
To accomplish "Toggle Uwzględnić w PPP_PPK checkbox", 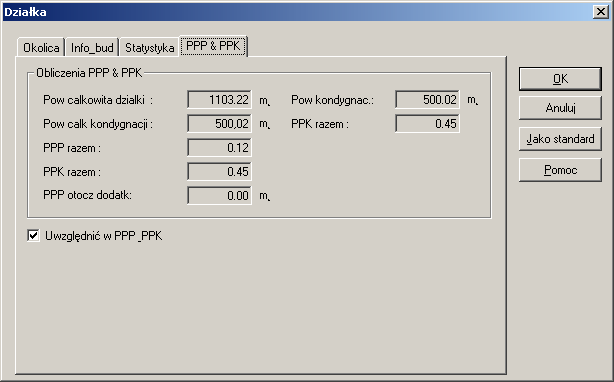I will pyautogui.click(x=33, y=236).
